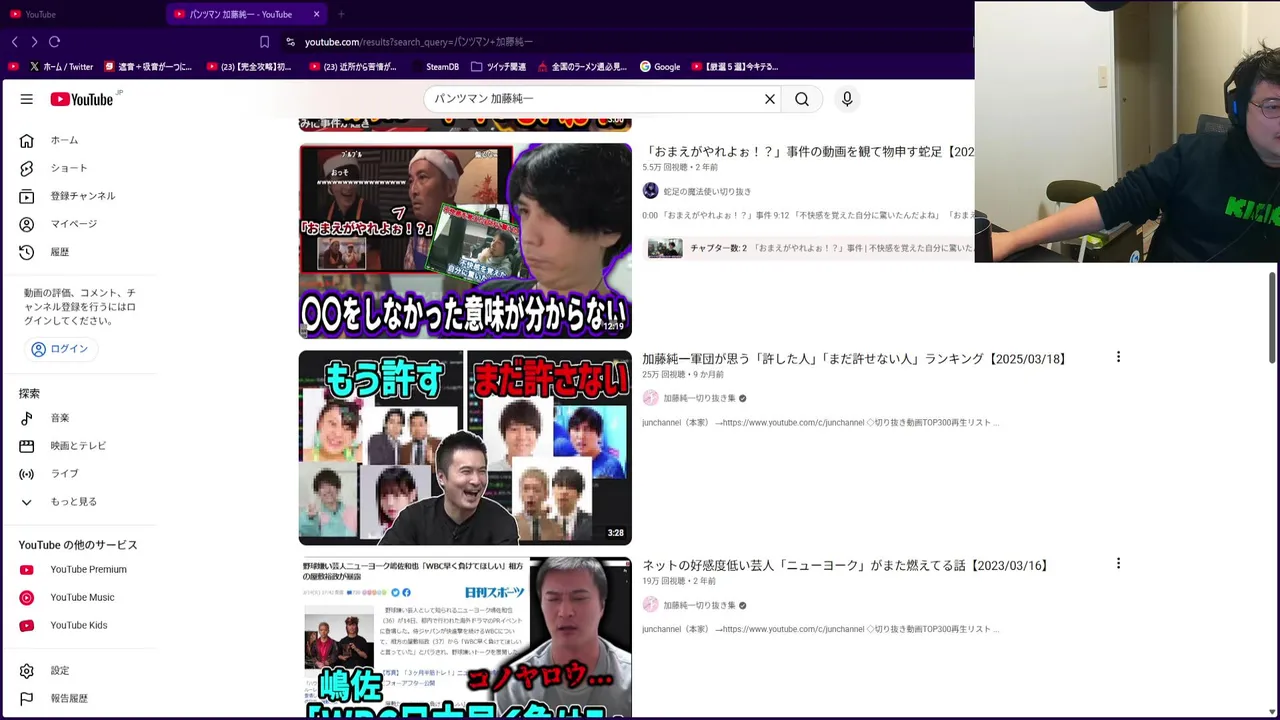This screenshot has width=1280, height=720.
Task: Open the Google bookmark
Action: [x=660, y=67]
